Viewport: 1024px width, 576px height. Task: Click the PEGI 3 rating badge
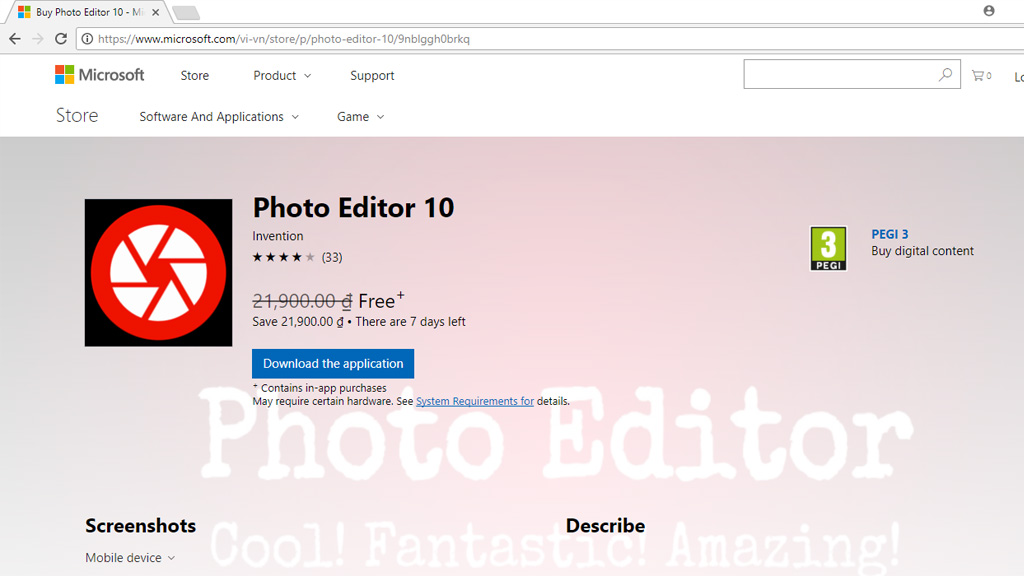[828, 248]
